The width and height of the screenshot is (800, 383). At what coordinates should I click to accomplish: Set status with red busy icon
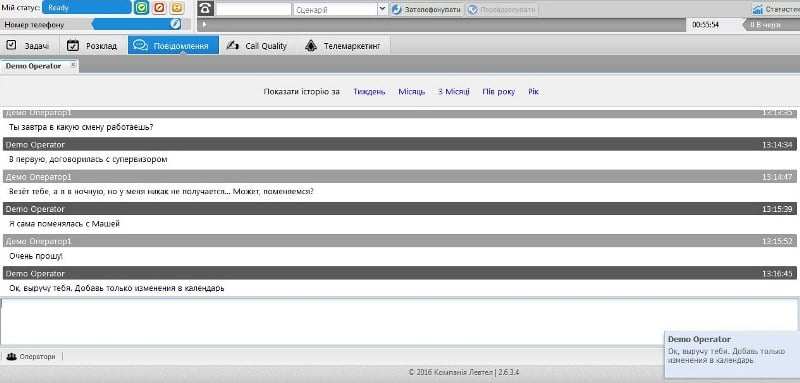[x=159, y=8]
